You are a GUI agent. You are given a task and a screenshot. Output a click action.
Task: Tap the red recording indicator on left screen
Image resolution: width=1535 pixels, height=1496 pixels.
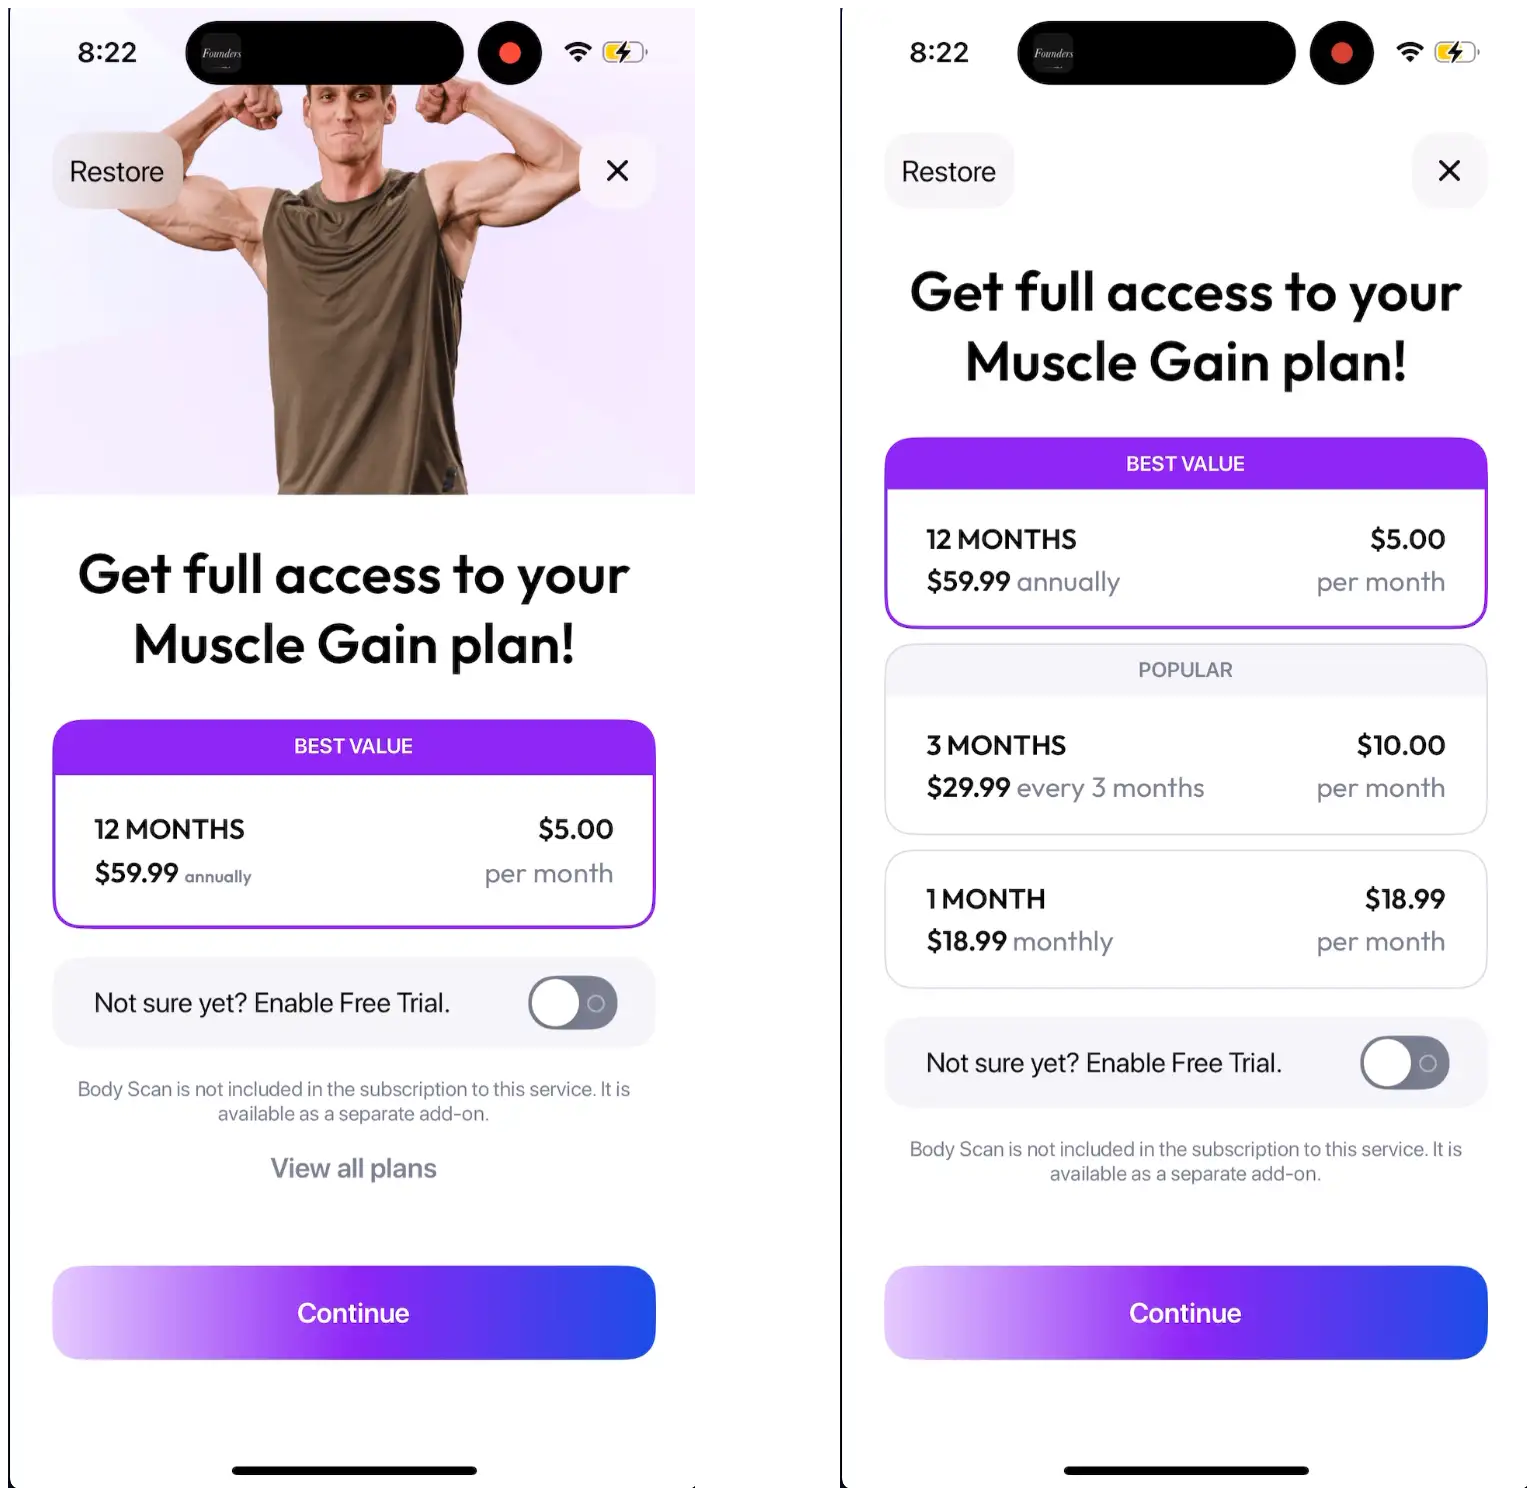[510, 53]
